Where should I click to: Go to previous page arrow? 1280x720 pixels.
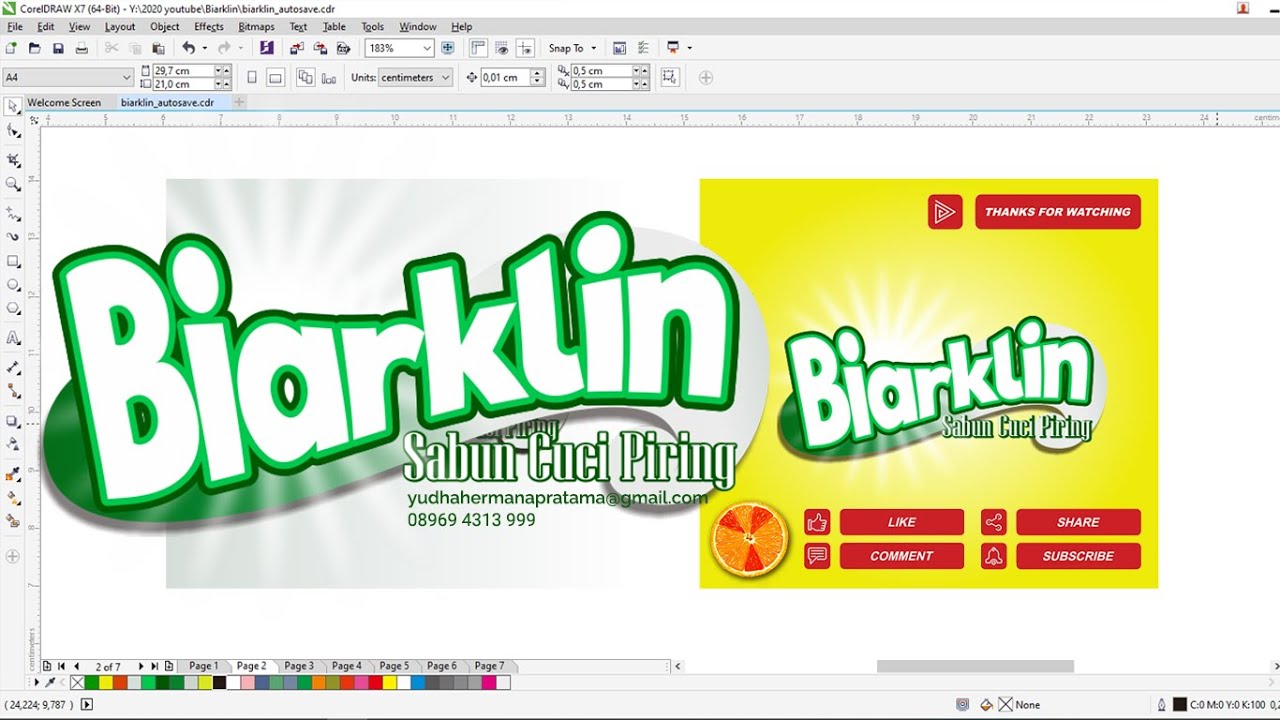pyautogui.click(x=76, y=666)
